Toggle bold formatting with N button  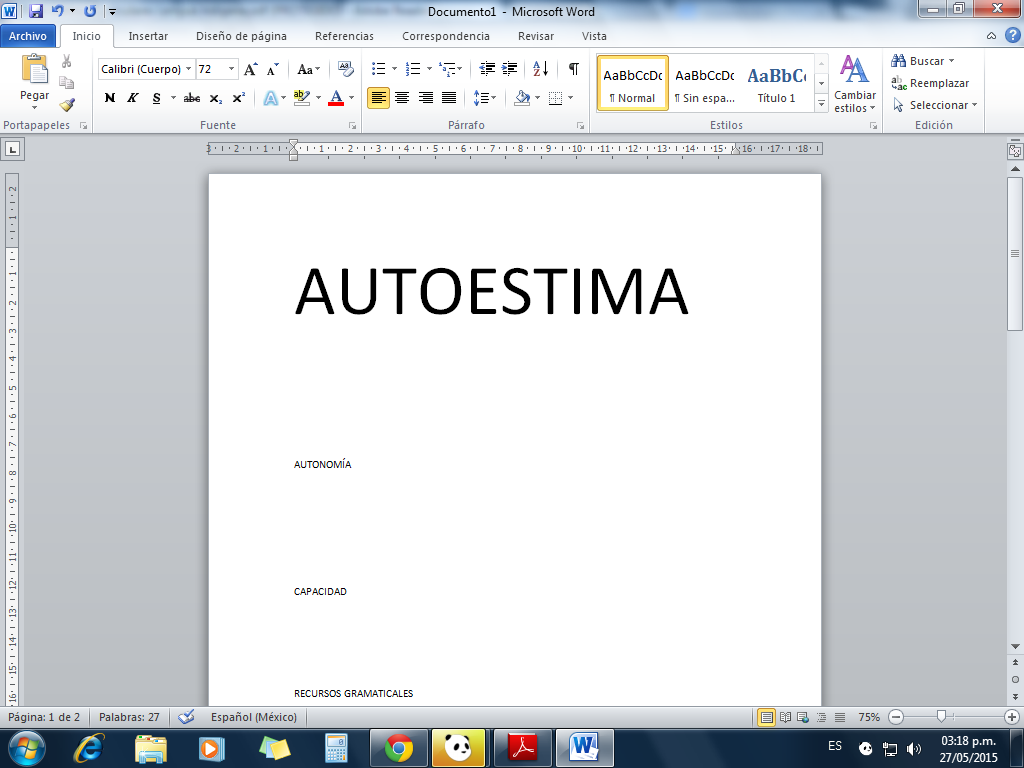[x=110, y=98]
